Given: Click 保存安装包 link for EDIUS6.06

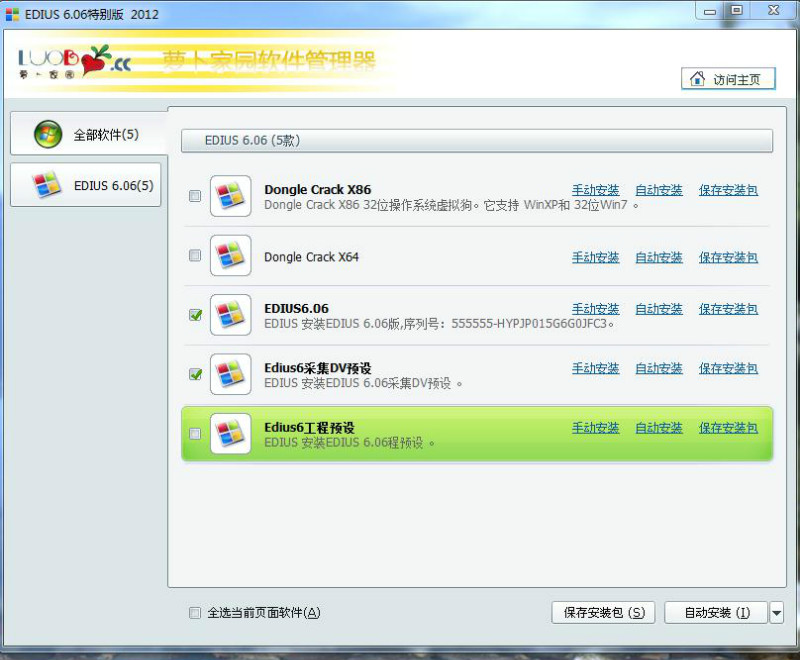Looking at the screenshot, I should click(728, 309).
